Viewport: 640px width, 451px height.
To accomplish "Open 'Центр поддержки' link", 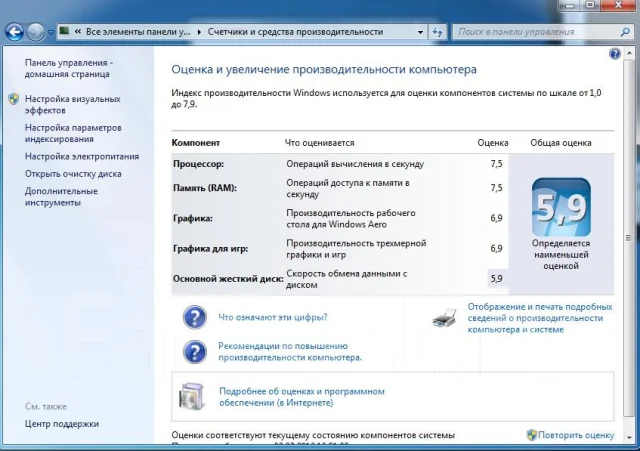I will click(62, 424).
